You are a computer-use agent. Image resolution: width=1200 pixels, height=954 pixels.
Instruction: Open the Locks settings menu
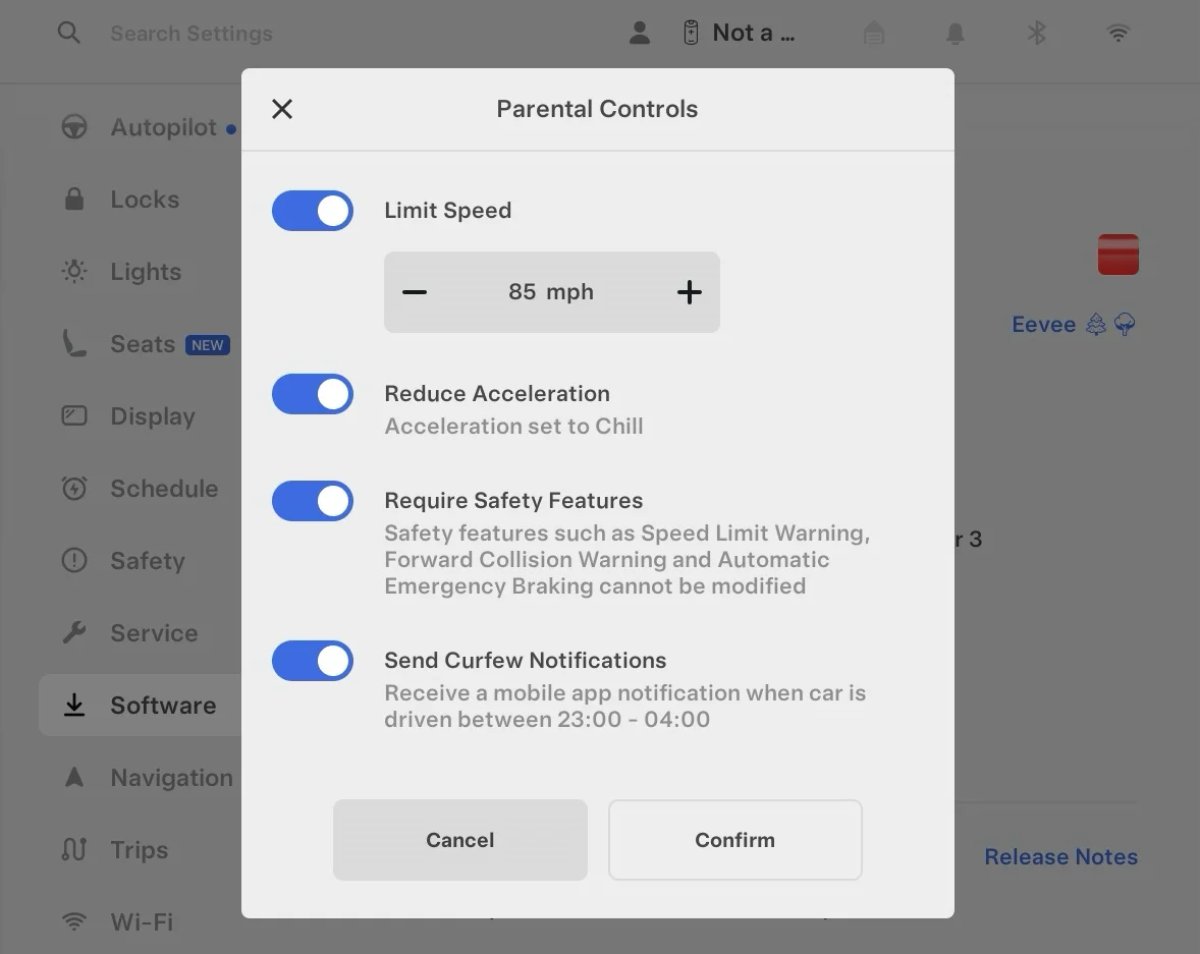[144, 200]
